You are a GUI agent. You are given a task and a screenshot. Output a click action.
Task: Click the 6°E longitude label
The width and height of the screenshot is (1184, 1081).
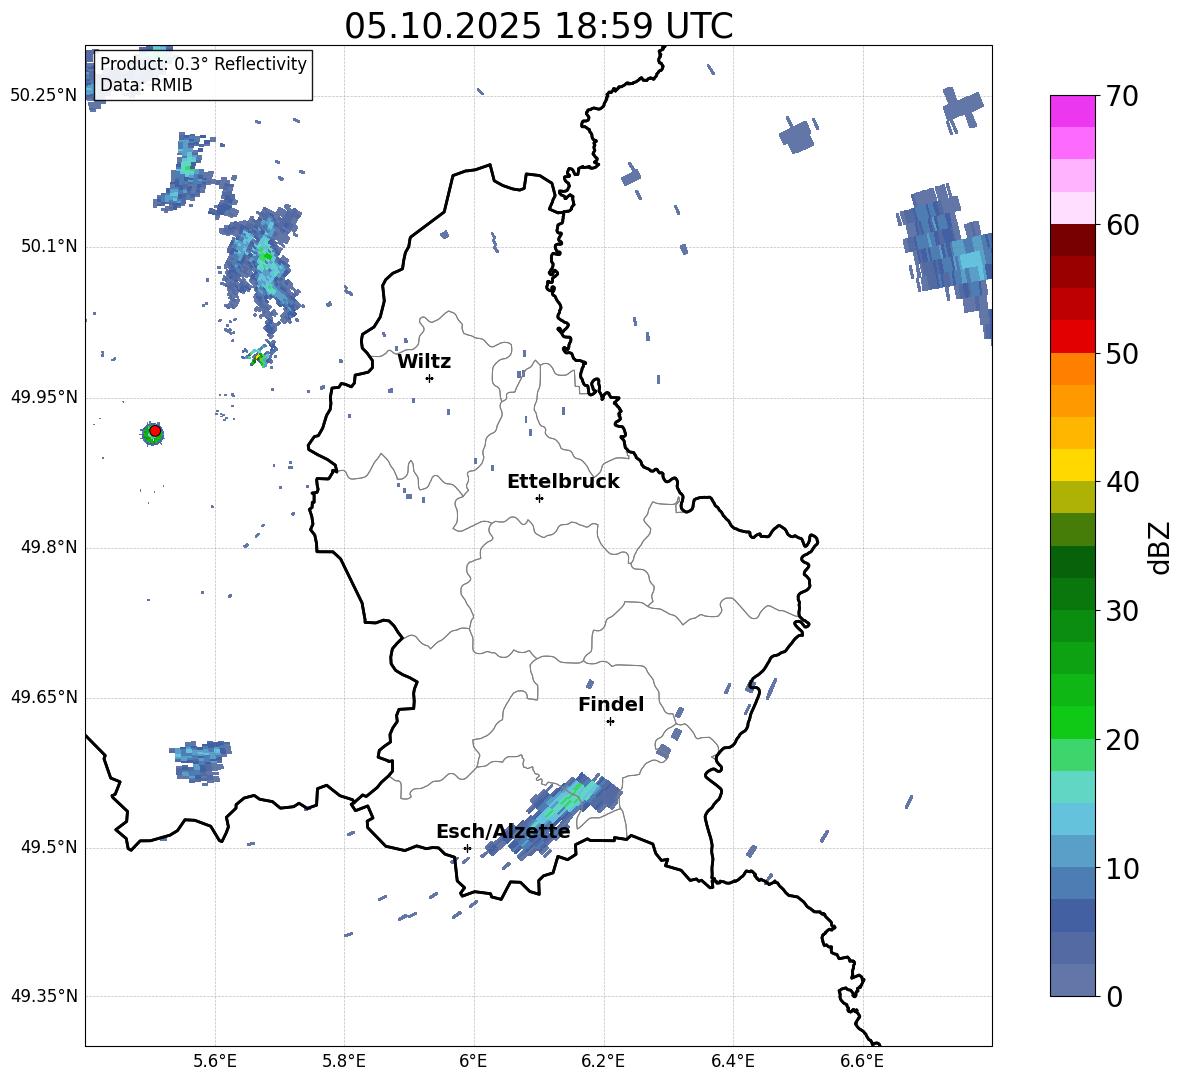[473, 1061]
